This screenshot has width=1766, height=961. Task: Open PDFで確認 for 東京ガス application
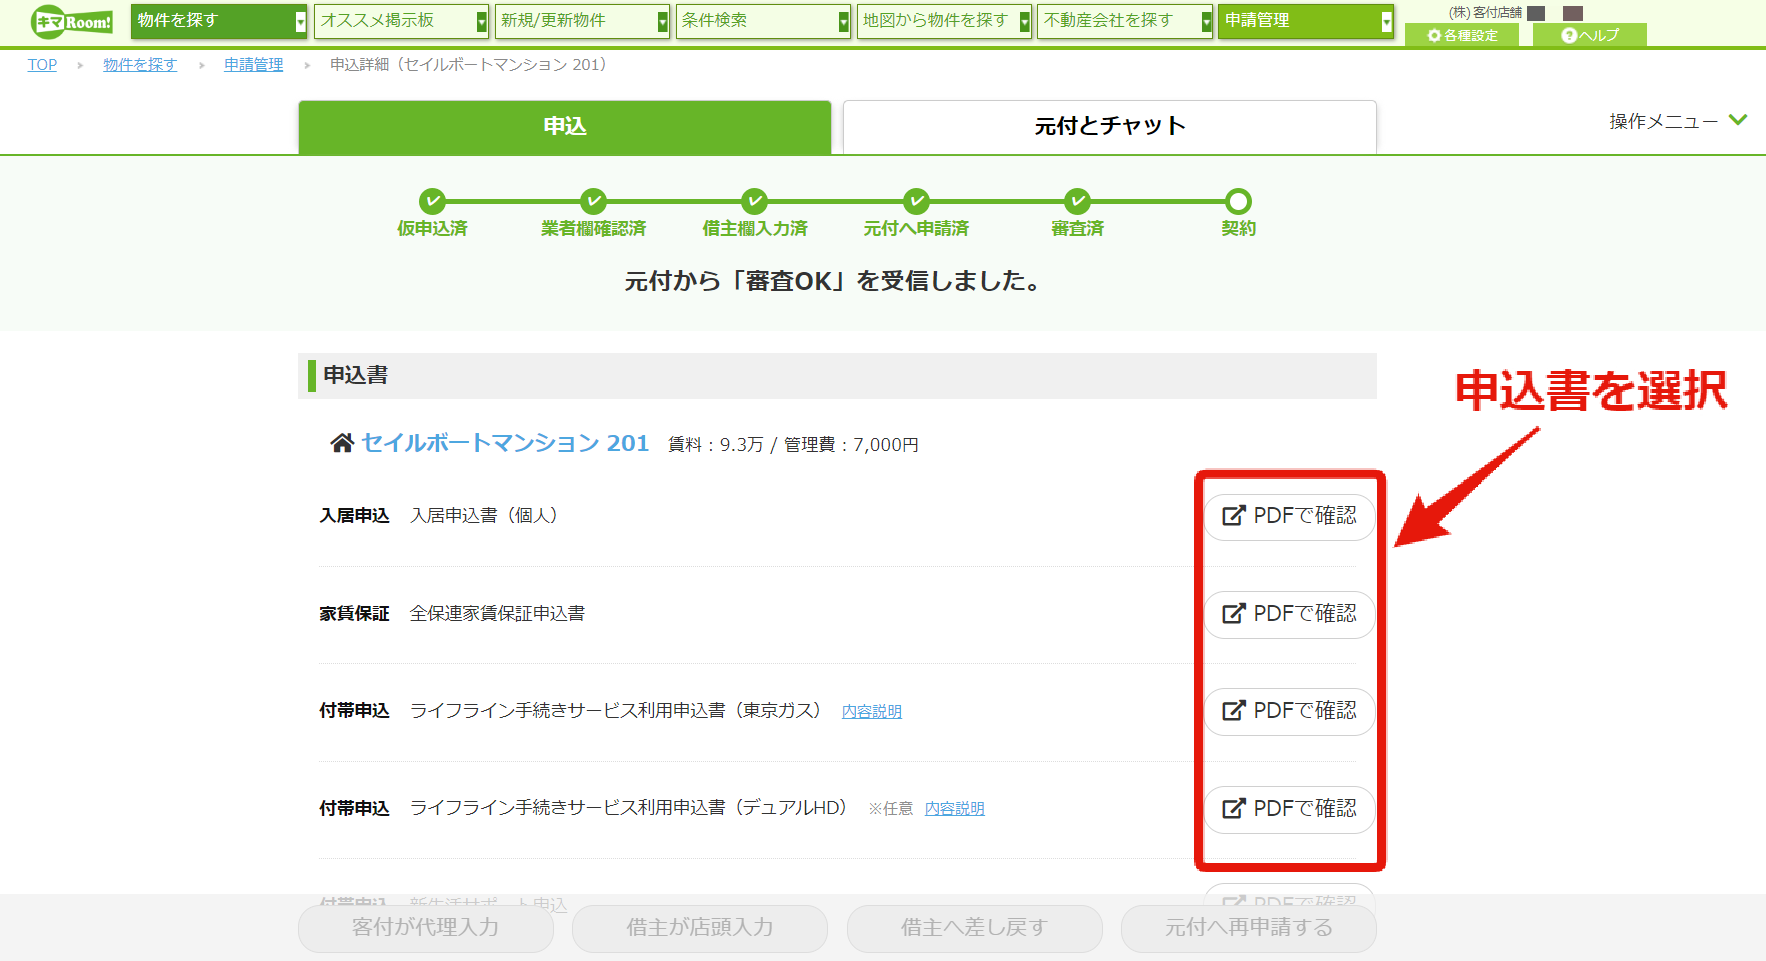(1290, 711)
